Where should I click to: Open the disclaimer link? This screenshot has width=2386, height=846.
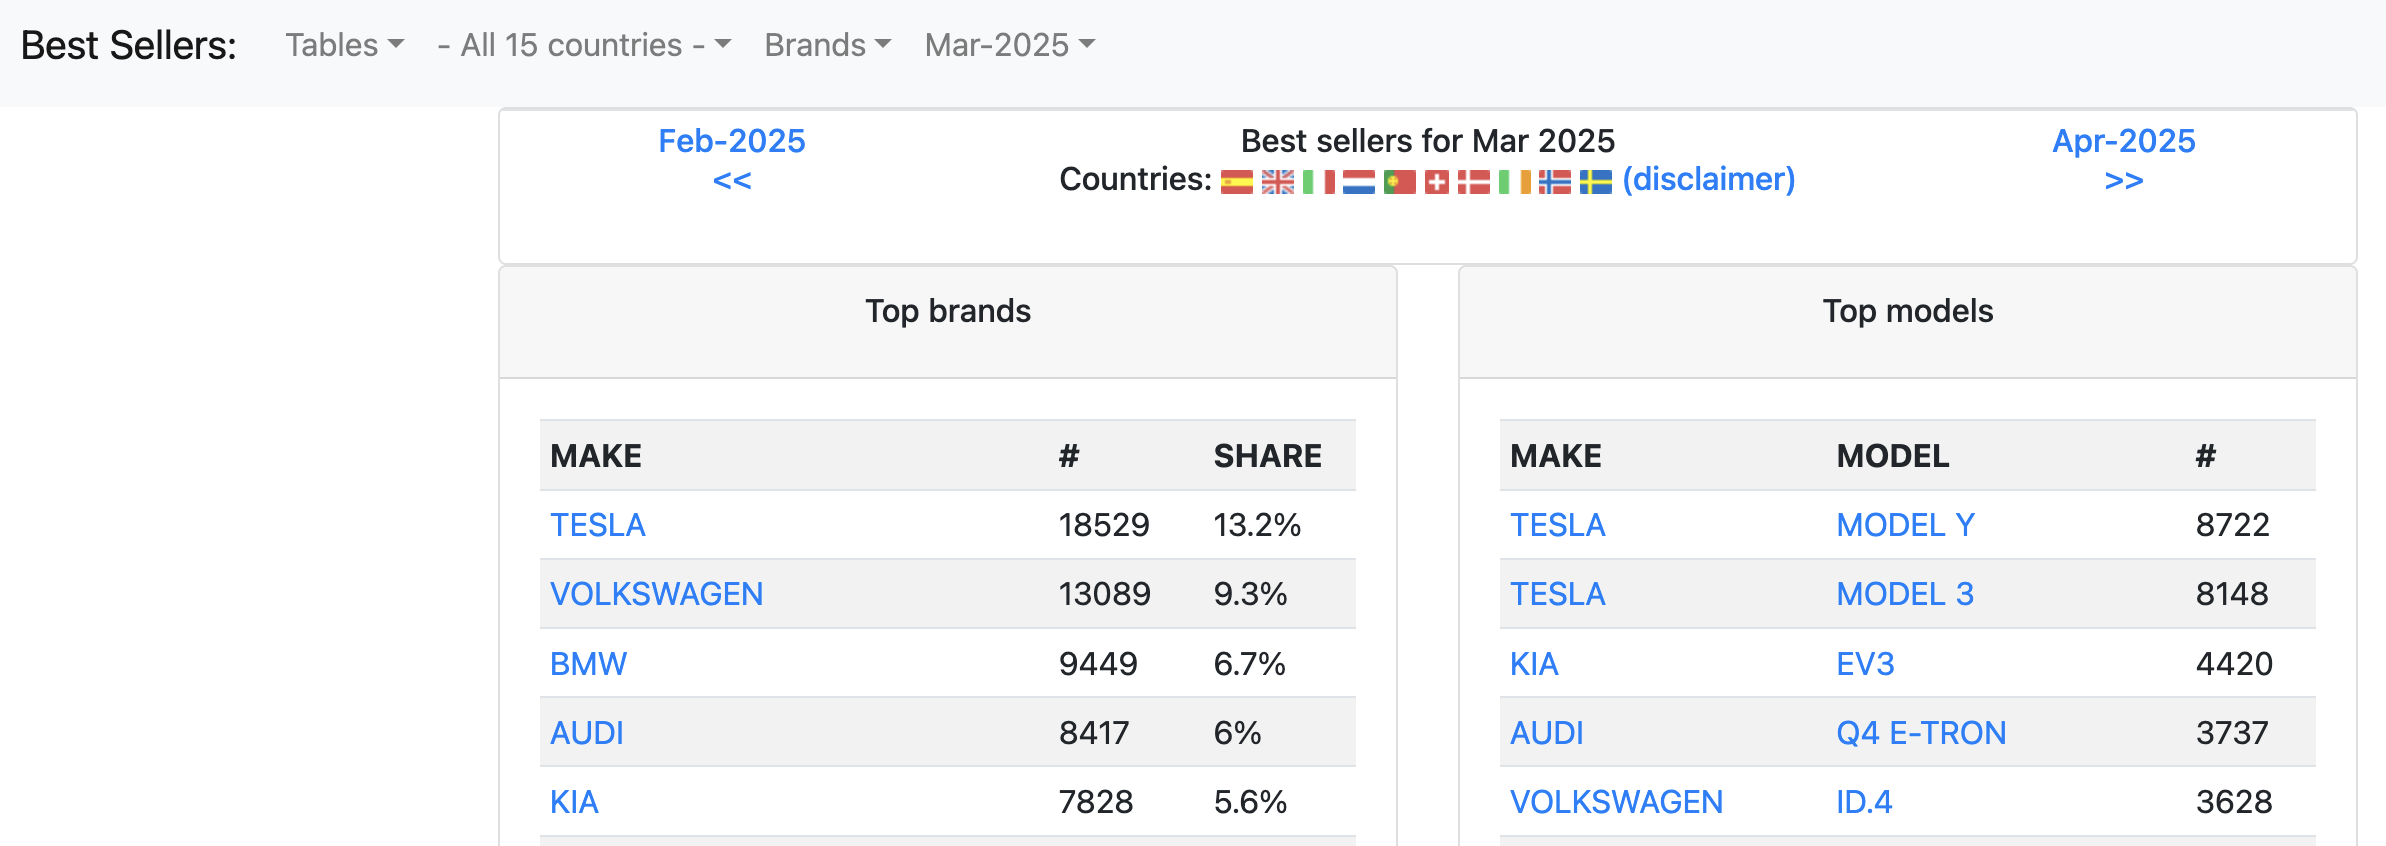1708,179
